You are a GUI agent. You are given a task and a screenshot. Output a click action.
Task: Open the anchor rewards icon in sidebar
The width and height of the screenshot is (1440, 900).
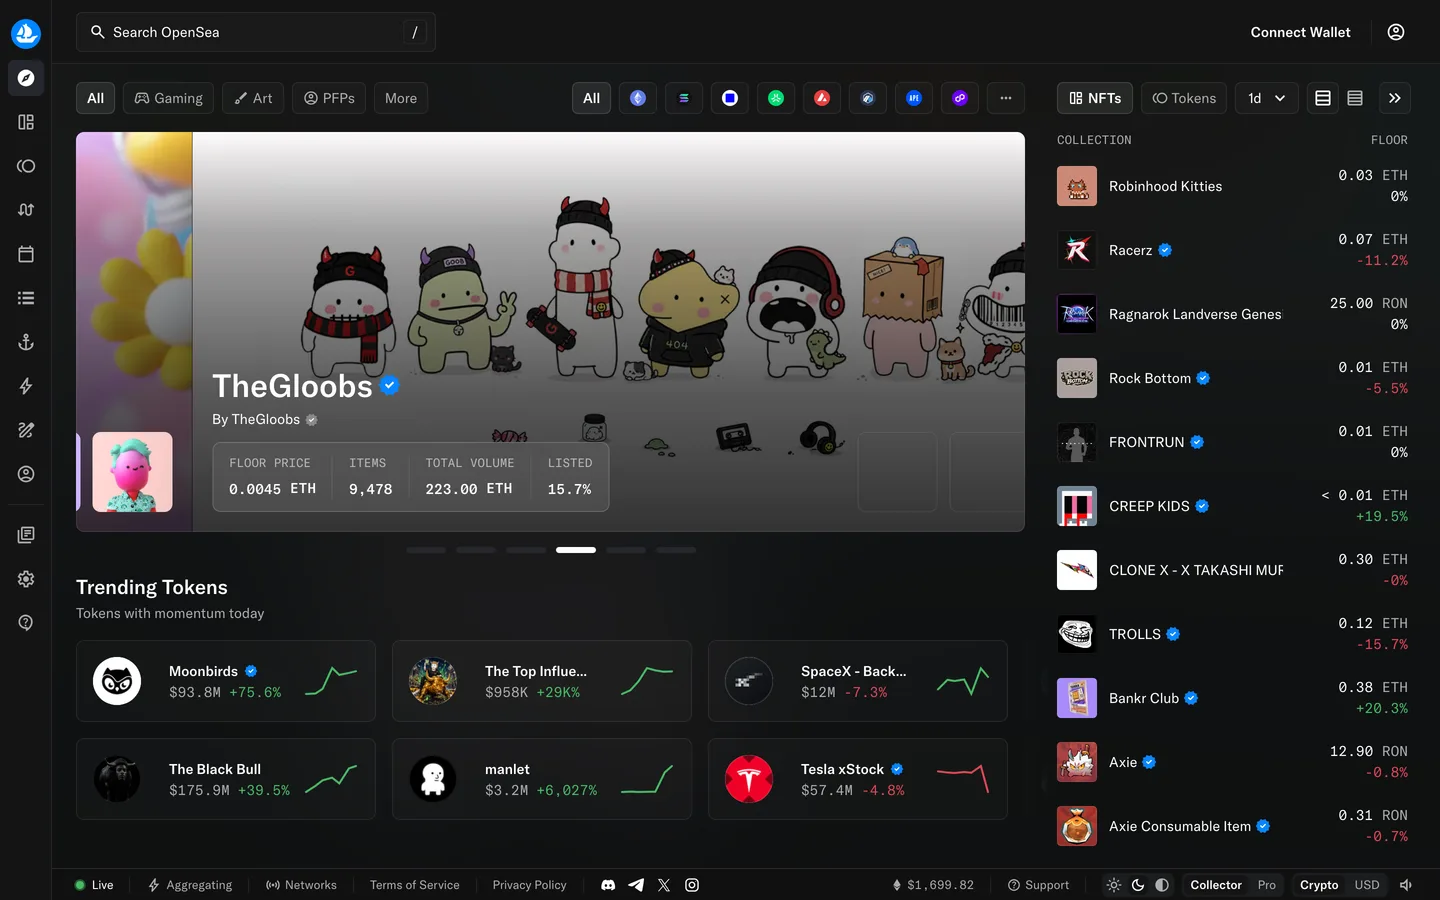point(26,342)
